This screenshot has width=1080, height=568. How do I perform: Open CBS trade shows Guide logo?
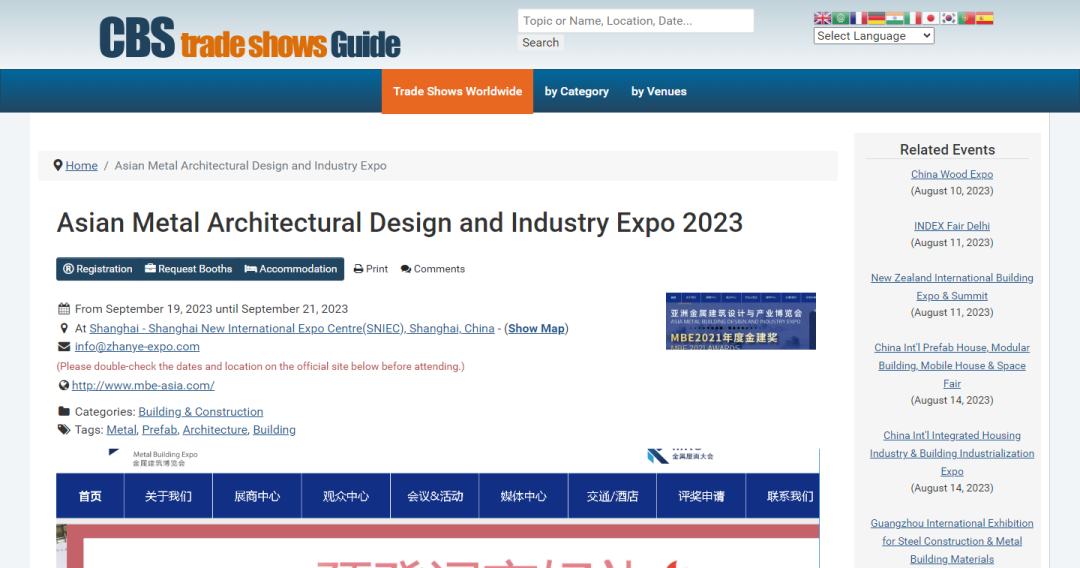(250, 38)
